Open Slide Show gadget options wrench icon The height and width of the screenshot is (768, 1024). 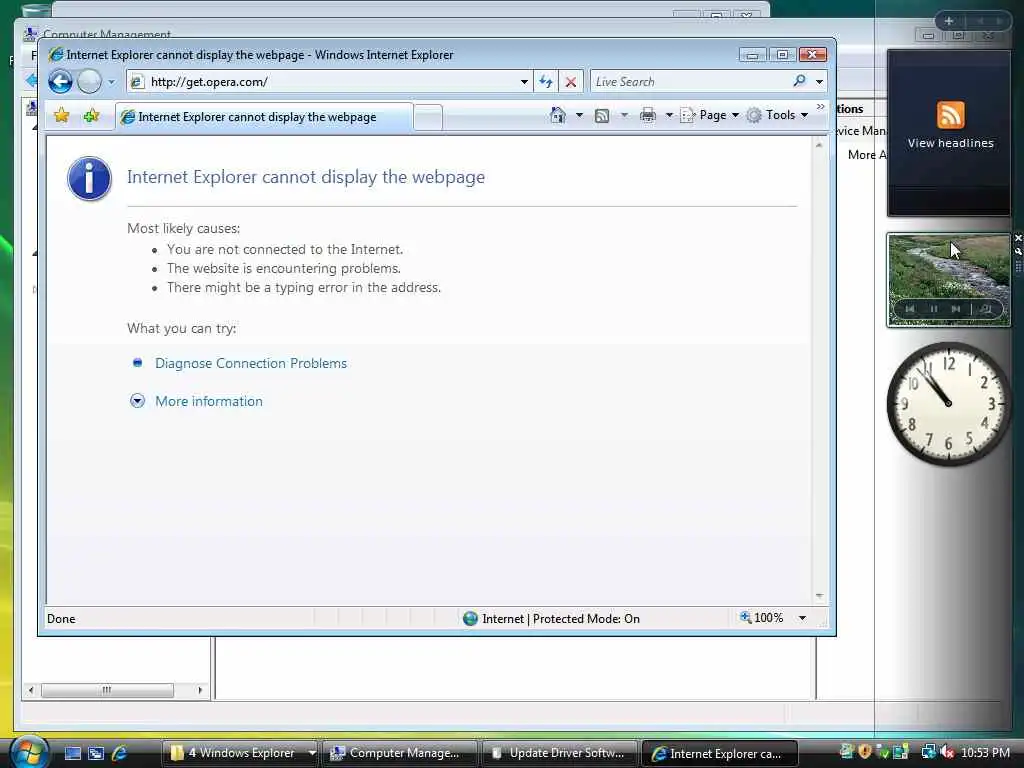pos(1018,251)
